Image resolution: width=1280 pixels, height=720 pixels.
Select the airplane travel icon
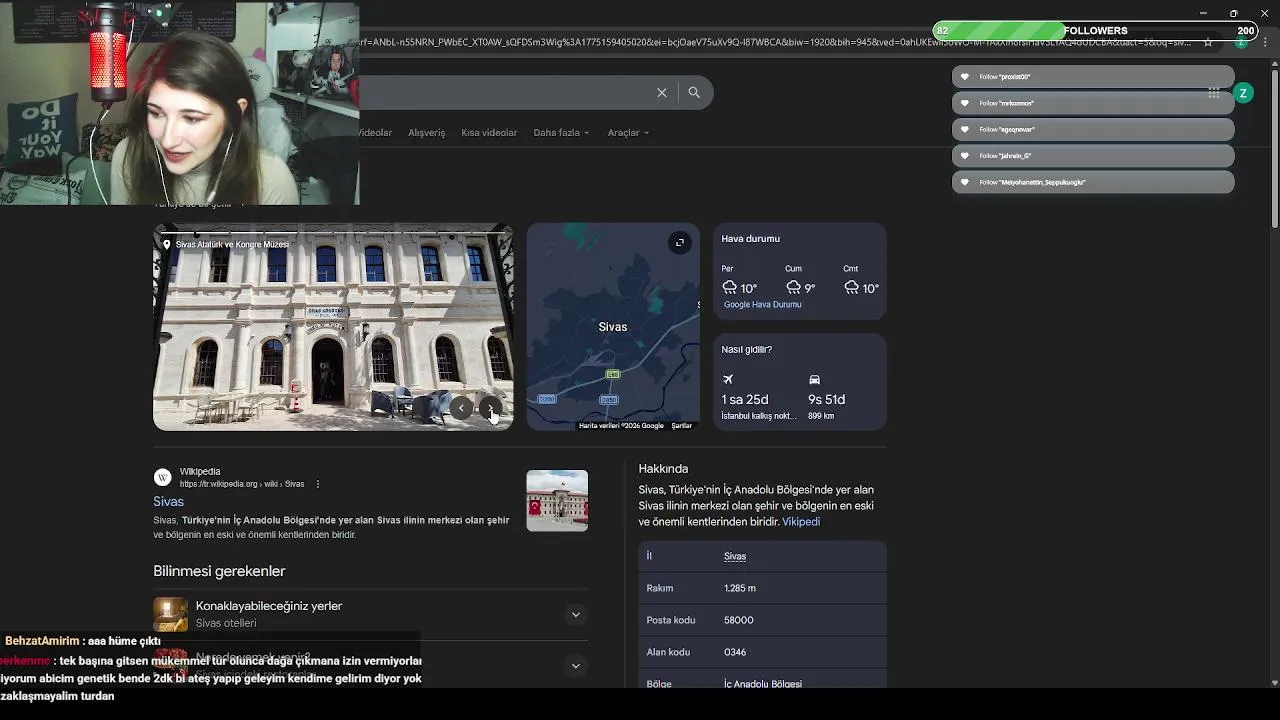(728, 379)
